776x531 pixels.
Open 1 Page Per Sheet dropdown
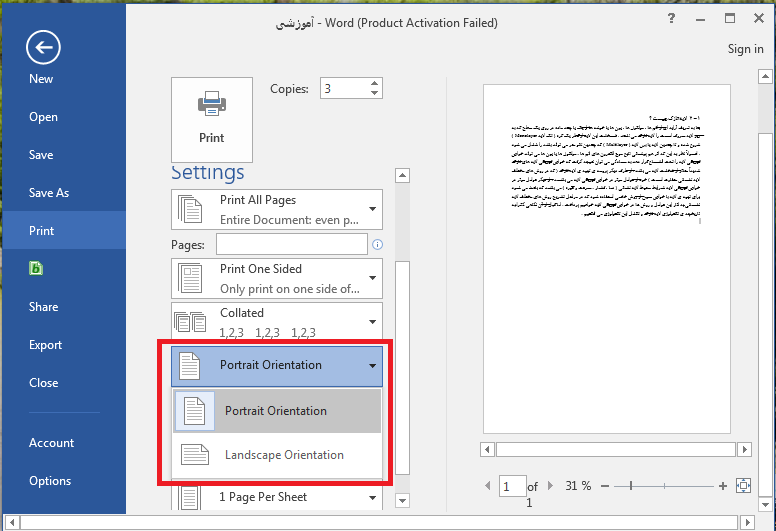pos(277,497)
